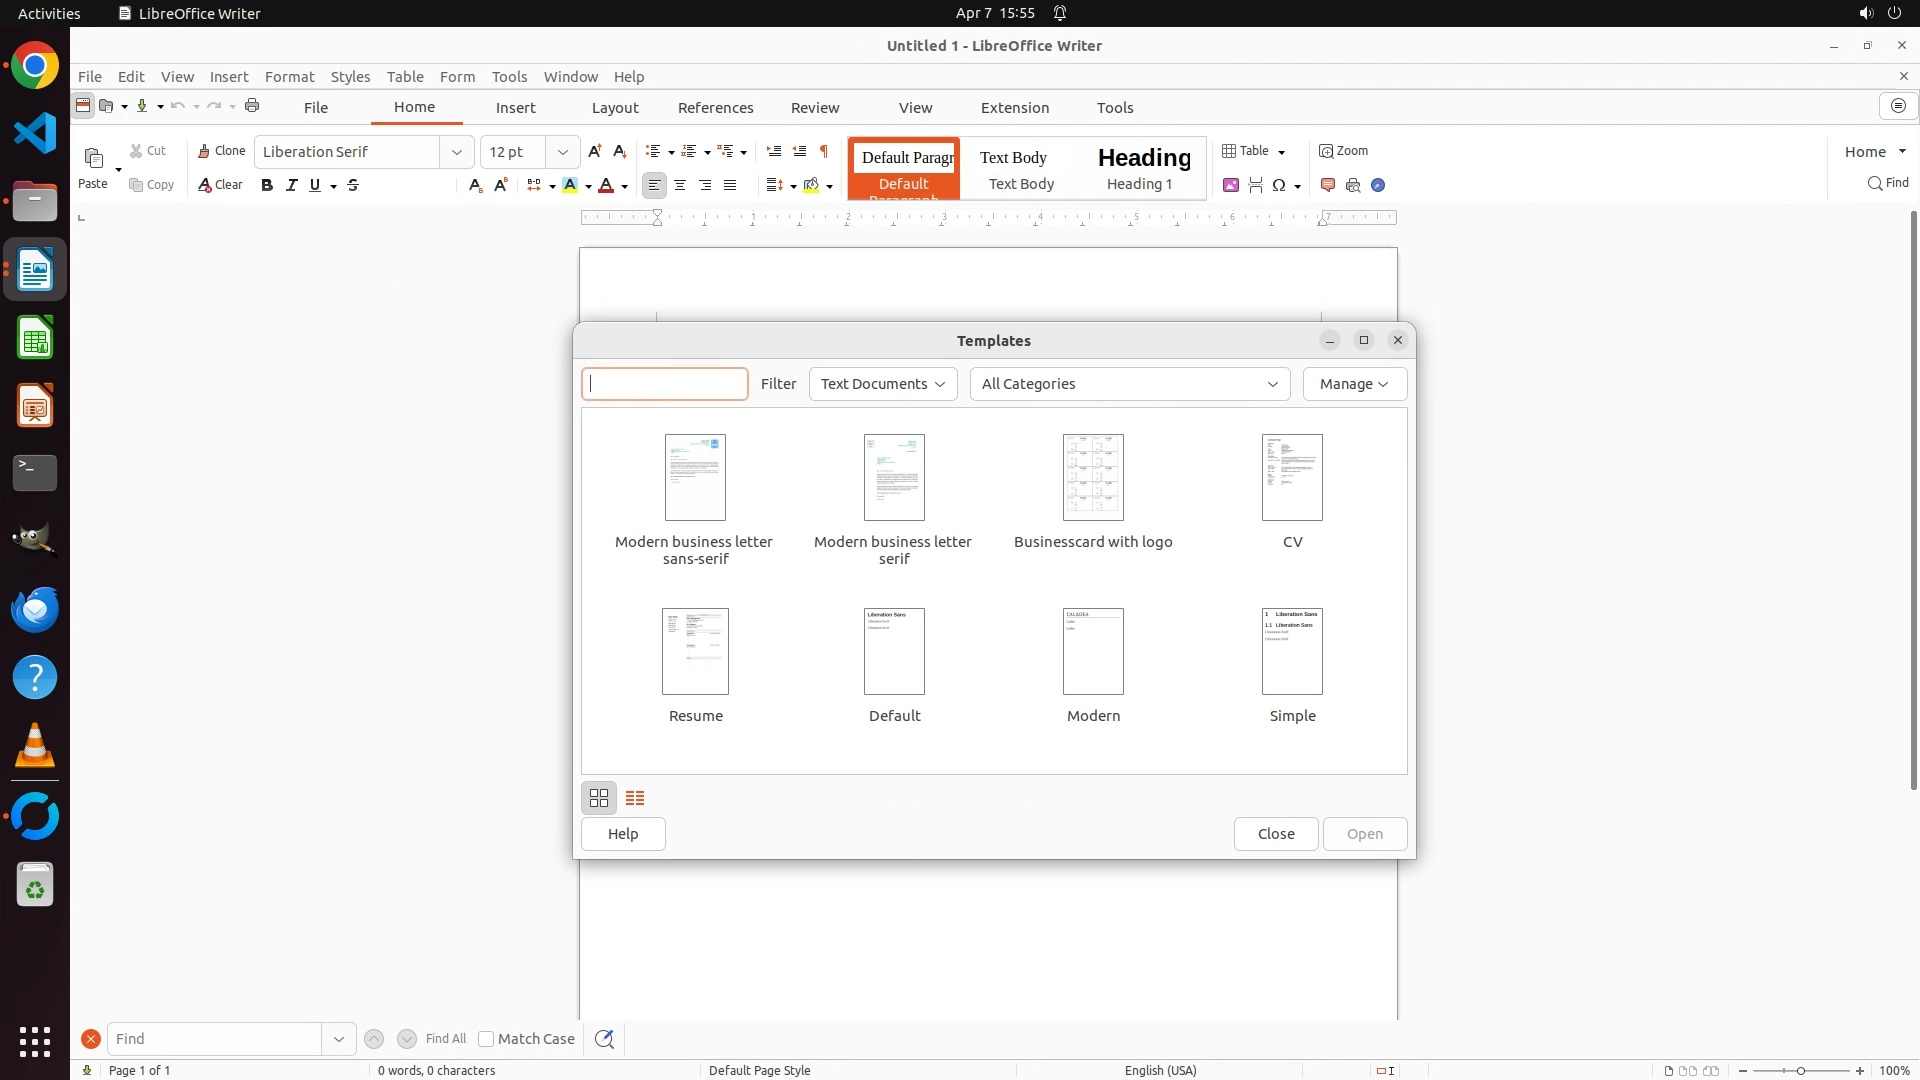Click the Italic formatting icon
The width and height of the screenshot is (1920, 1080).
[291, 185]
